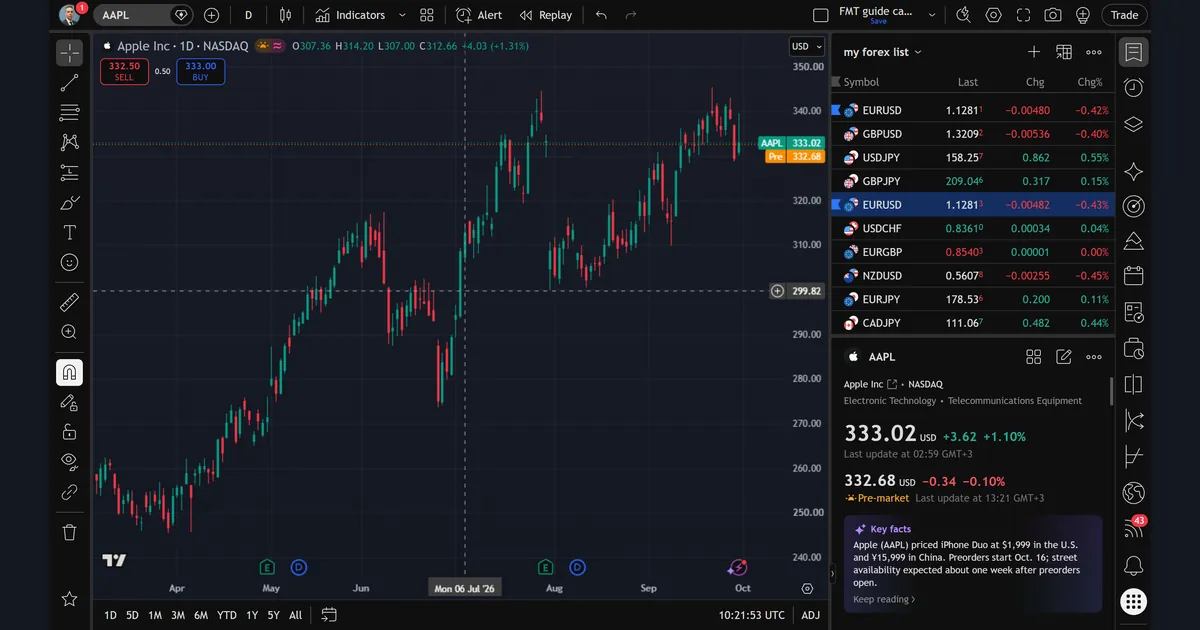Open the Trade panel button

click(x=1125, y=15)
